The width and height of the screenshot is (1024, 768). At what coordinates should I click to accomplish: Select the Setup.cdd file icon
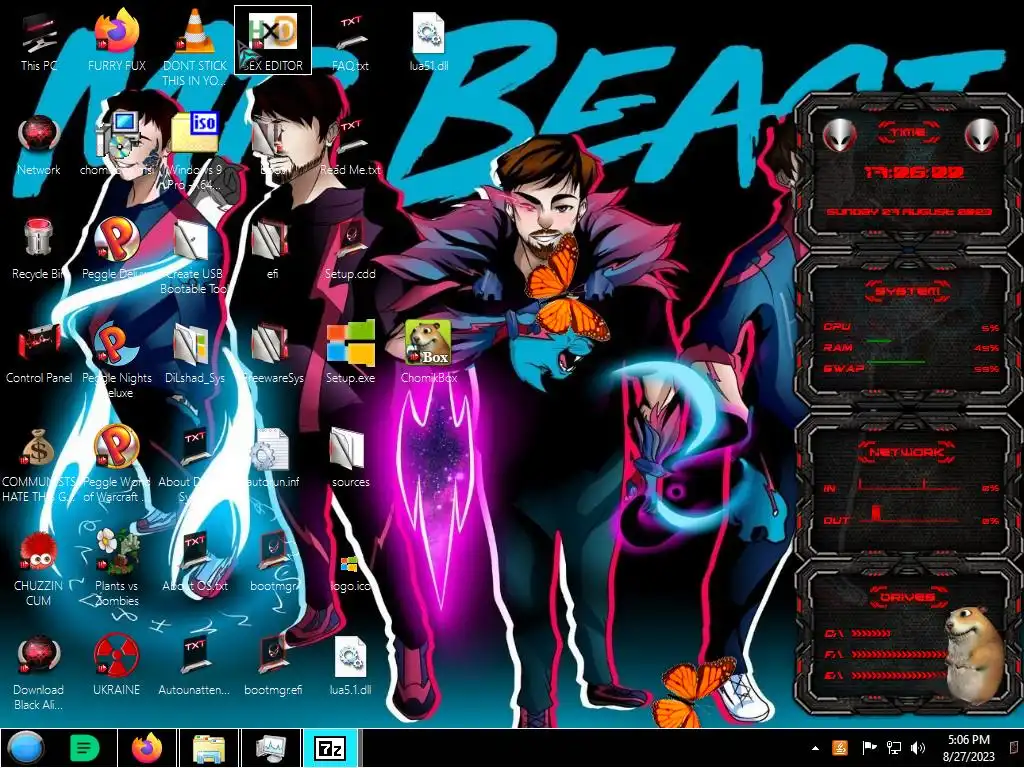(350, 249)
